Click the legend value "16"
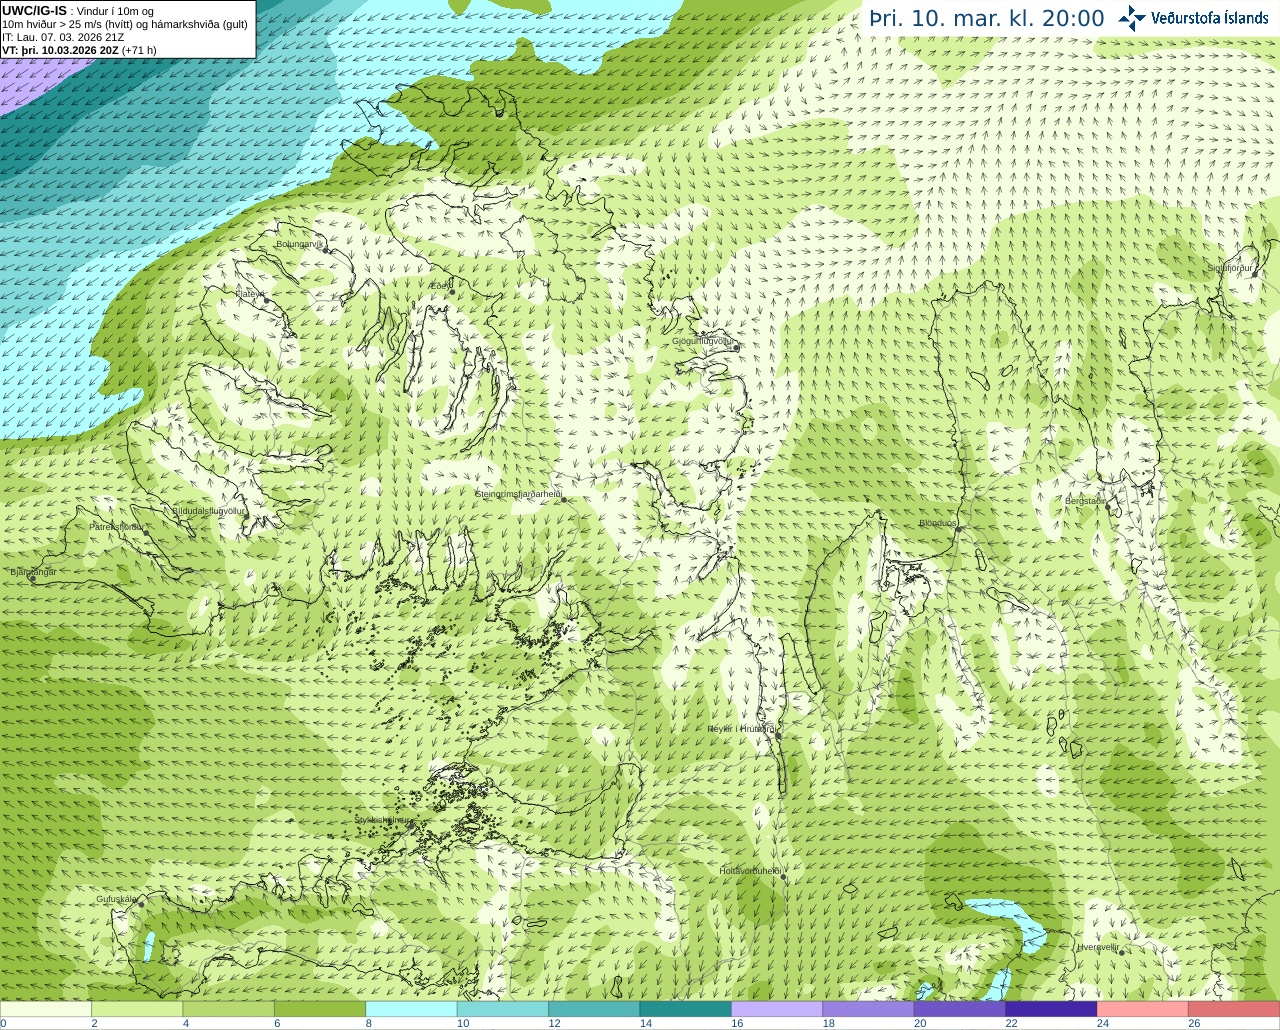This screenshot has height=1030, width=1280. (737, 1023)
